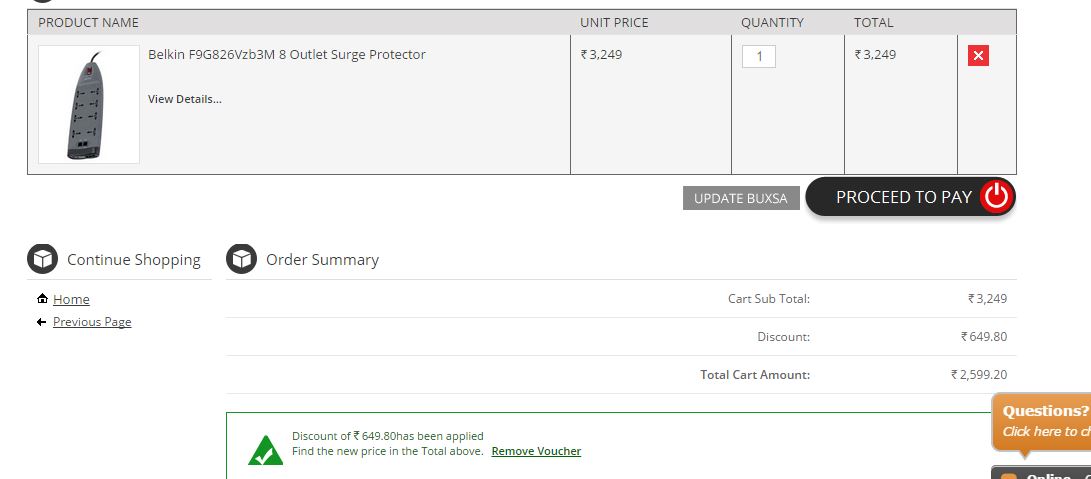Image resolution: width=1091 pixels, height=479 pixels.
Task: Click the Continue Shopping heading
Action: (x=134, y=260)
